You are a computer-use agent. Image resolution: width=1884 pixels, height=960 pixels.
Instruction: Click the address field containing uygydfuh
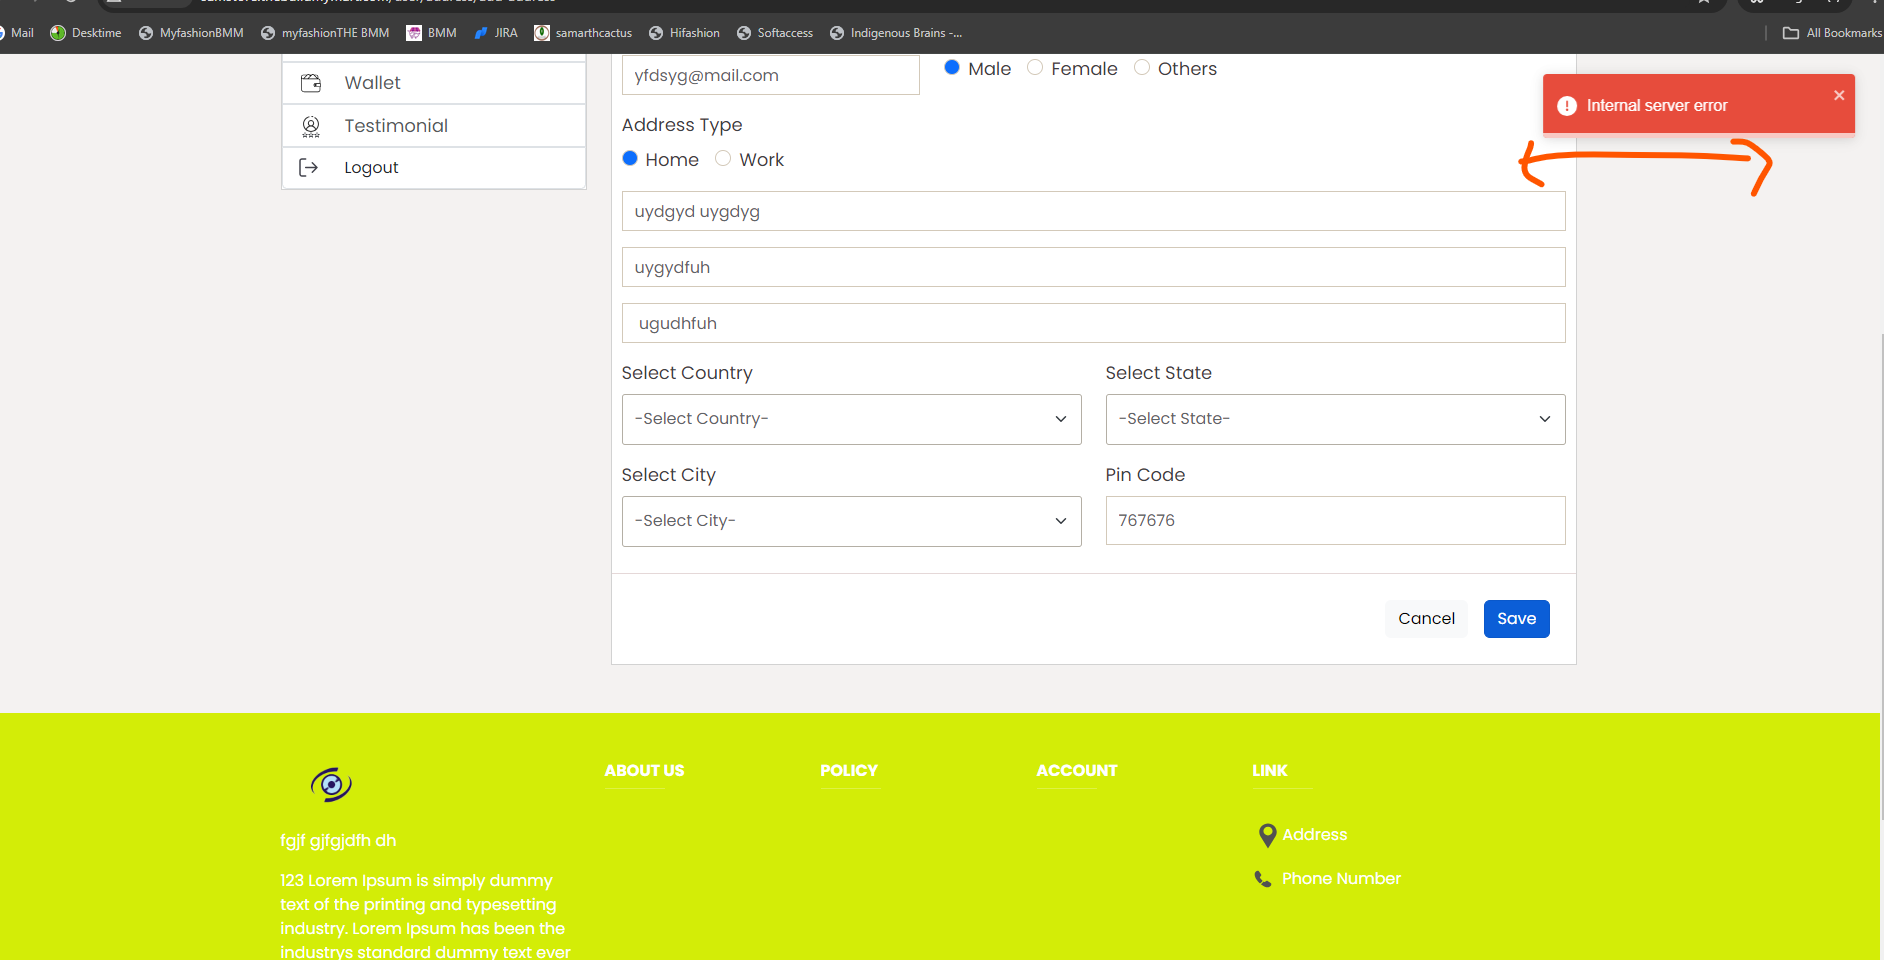[x=1094, y=267]
